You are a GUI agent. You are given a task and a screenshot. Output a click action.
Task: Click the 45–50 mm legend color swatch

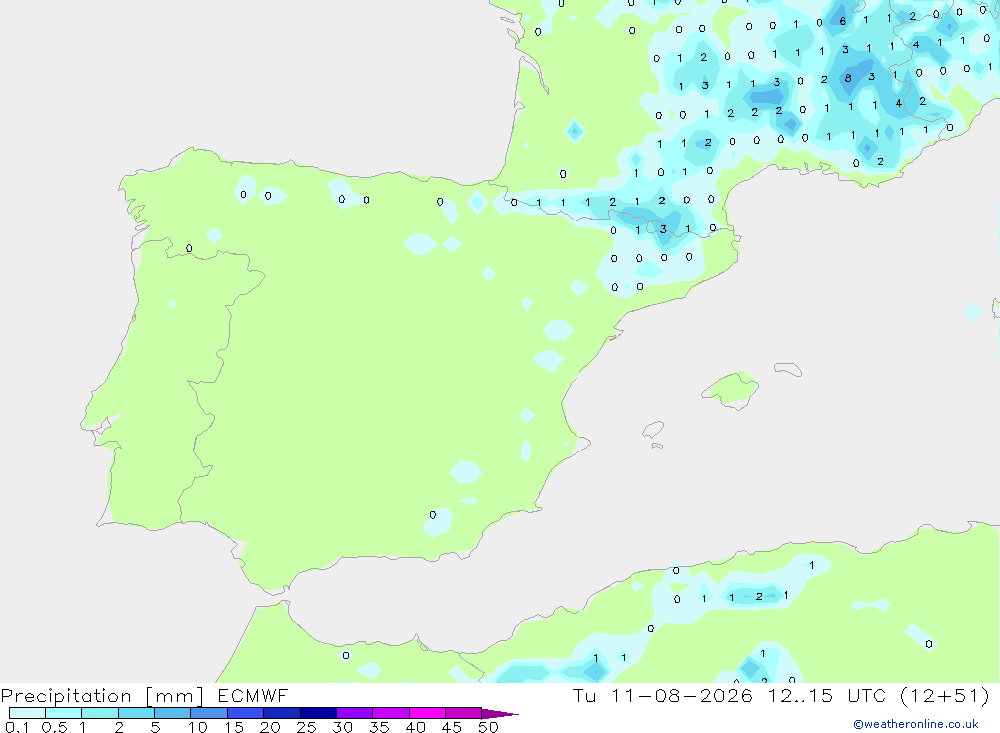[x=464, y=713]
